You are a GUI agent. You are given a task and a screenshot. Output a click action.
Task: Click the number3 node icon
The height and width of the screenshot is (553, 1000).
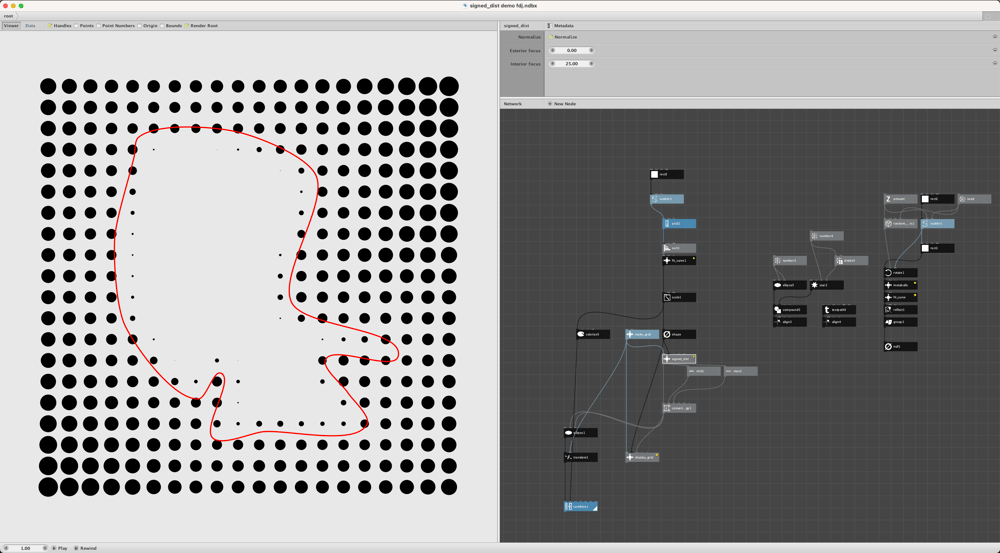pyautogui.click(x=777, y=261)
